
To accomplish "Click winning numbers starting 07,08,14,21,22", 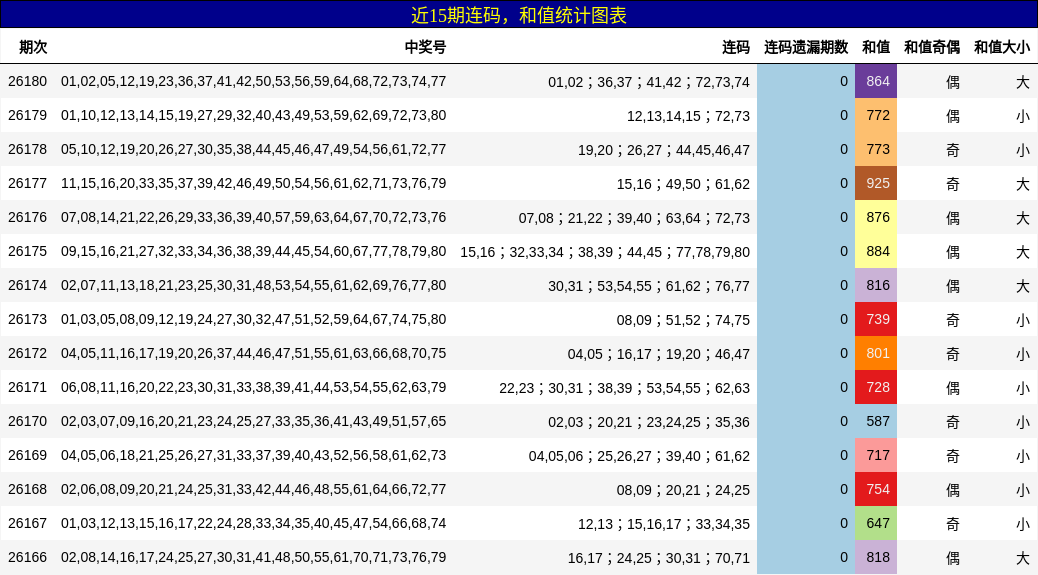I will tap(254, 217).
